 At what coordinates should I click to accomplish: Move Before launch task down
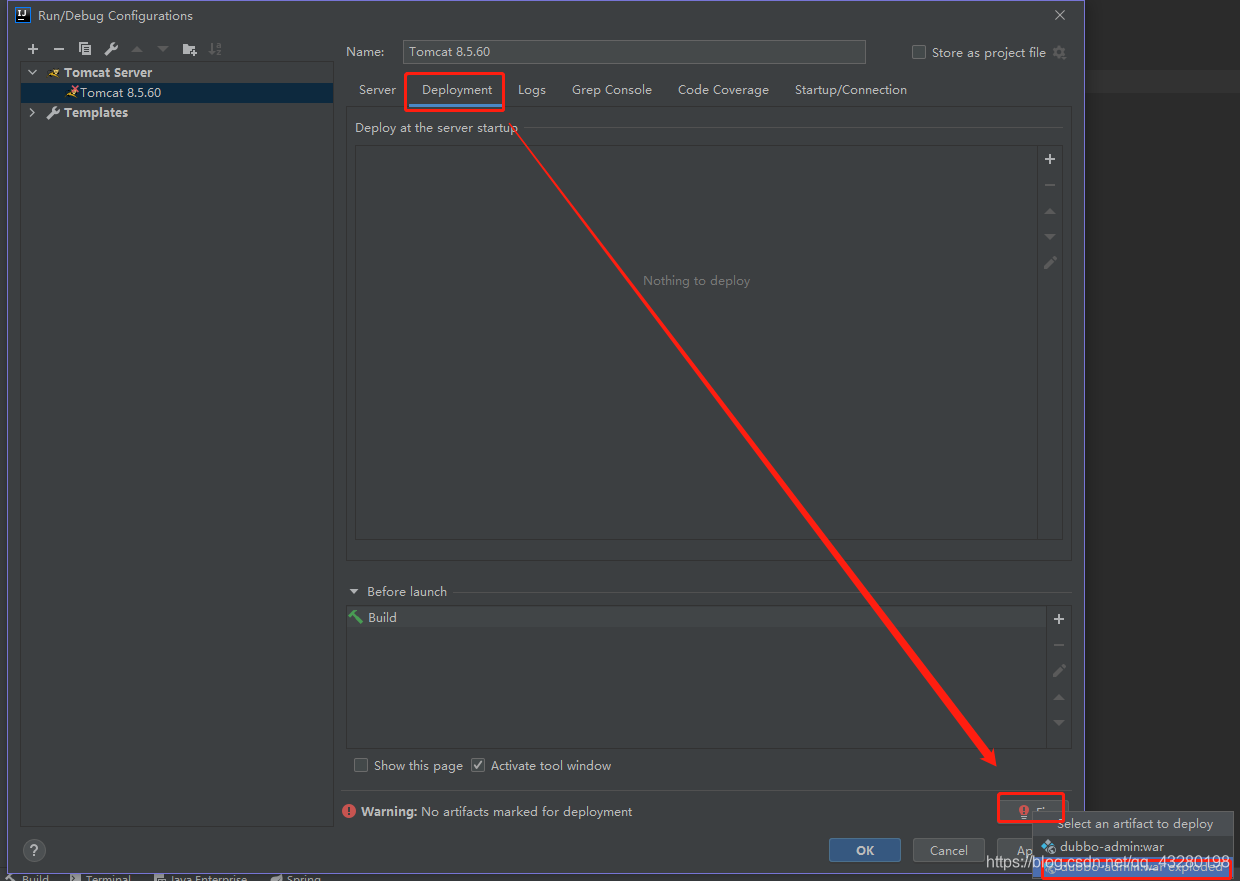(x=1059, y=723)
